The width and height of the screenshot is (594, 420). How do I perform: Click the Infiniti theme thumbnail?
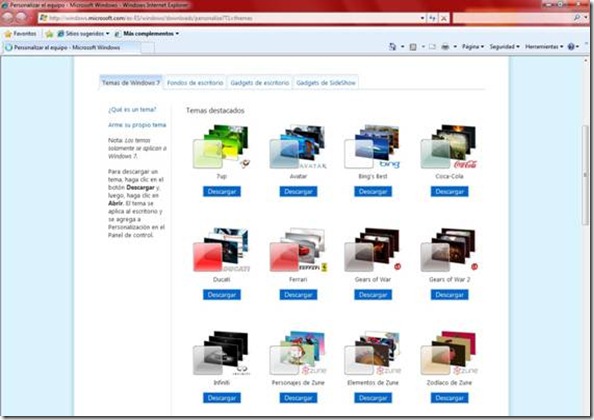tap(221, 353)
